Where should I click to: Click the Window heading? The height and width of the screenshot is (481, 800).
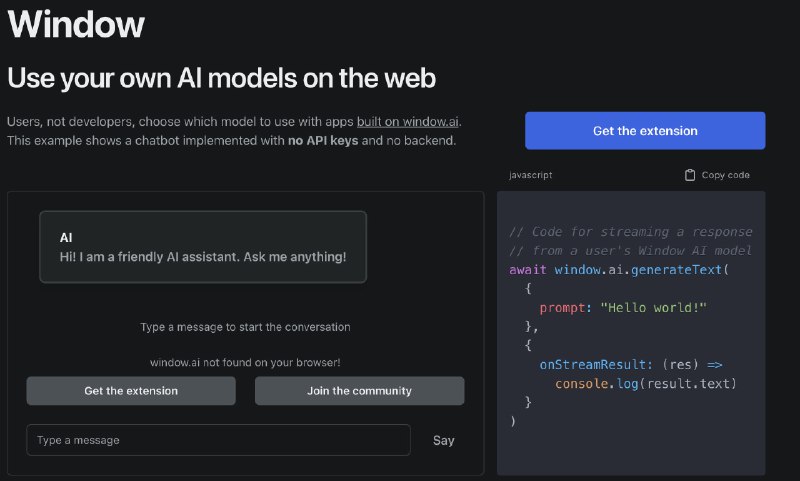tap(76, 24)
